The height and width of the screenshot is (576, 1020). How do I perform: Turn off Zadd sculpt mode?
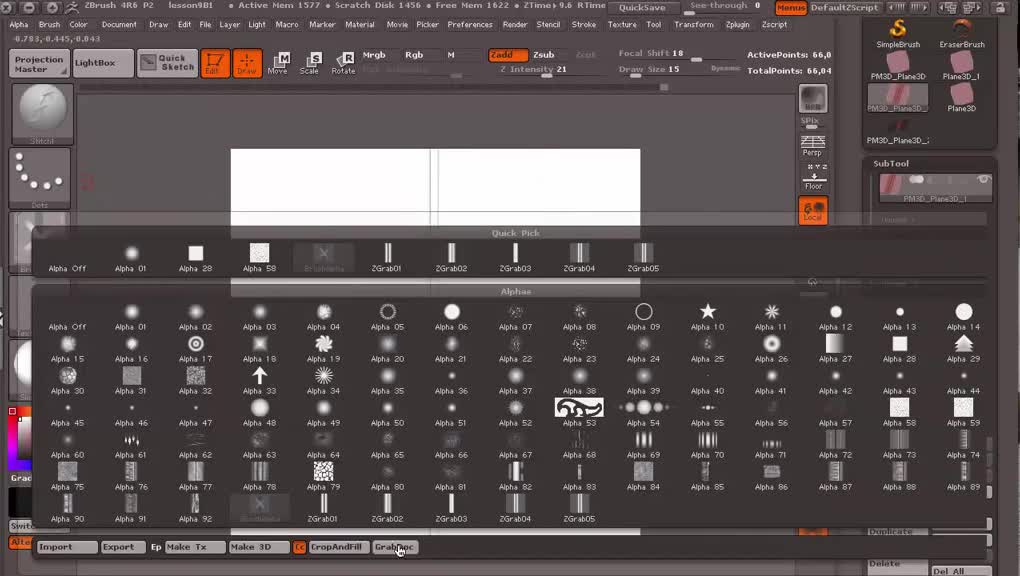[x=507, y=55]
